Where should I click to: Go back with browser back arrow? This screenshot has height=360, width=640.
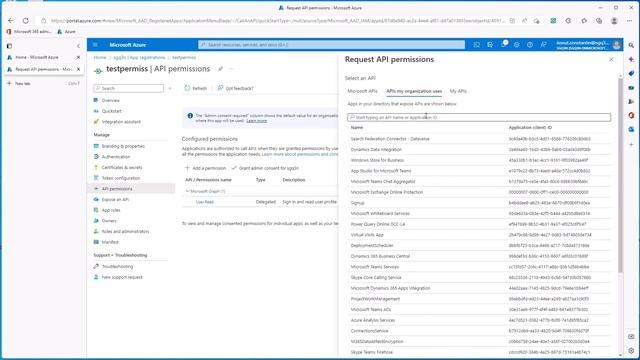(x=11, y=20)
